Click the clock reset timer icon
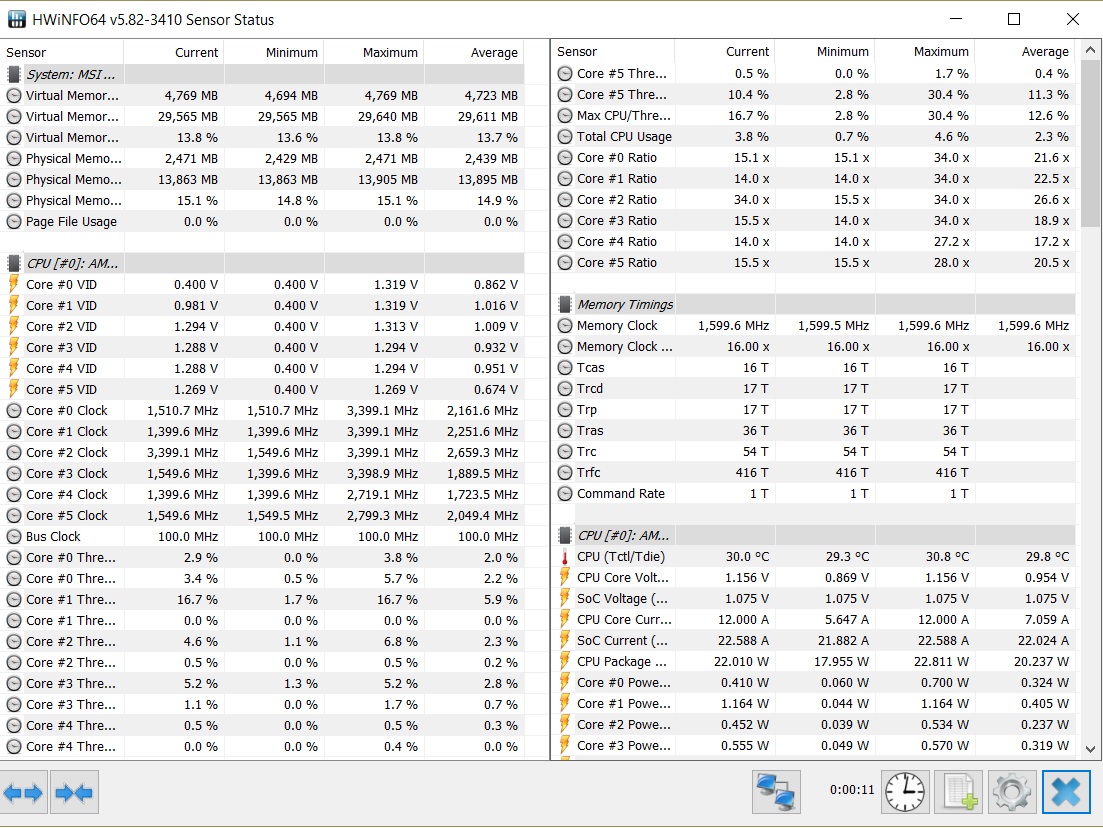This screenshot has height=828, width=1103. [x=905, y=792]
